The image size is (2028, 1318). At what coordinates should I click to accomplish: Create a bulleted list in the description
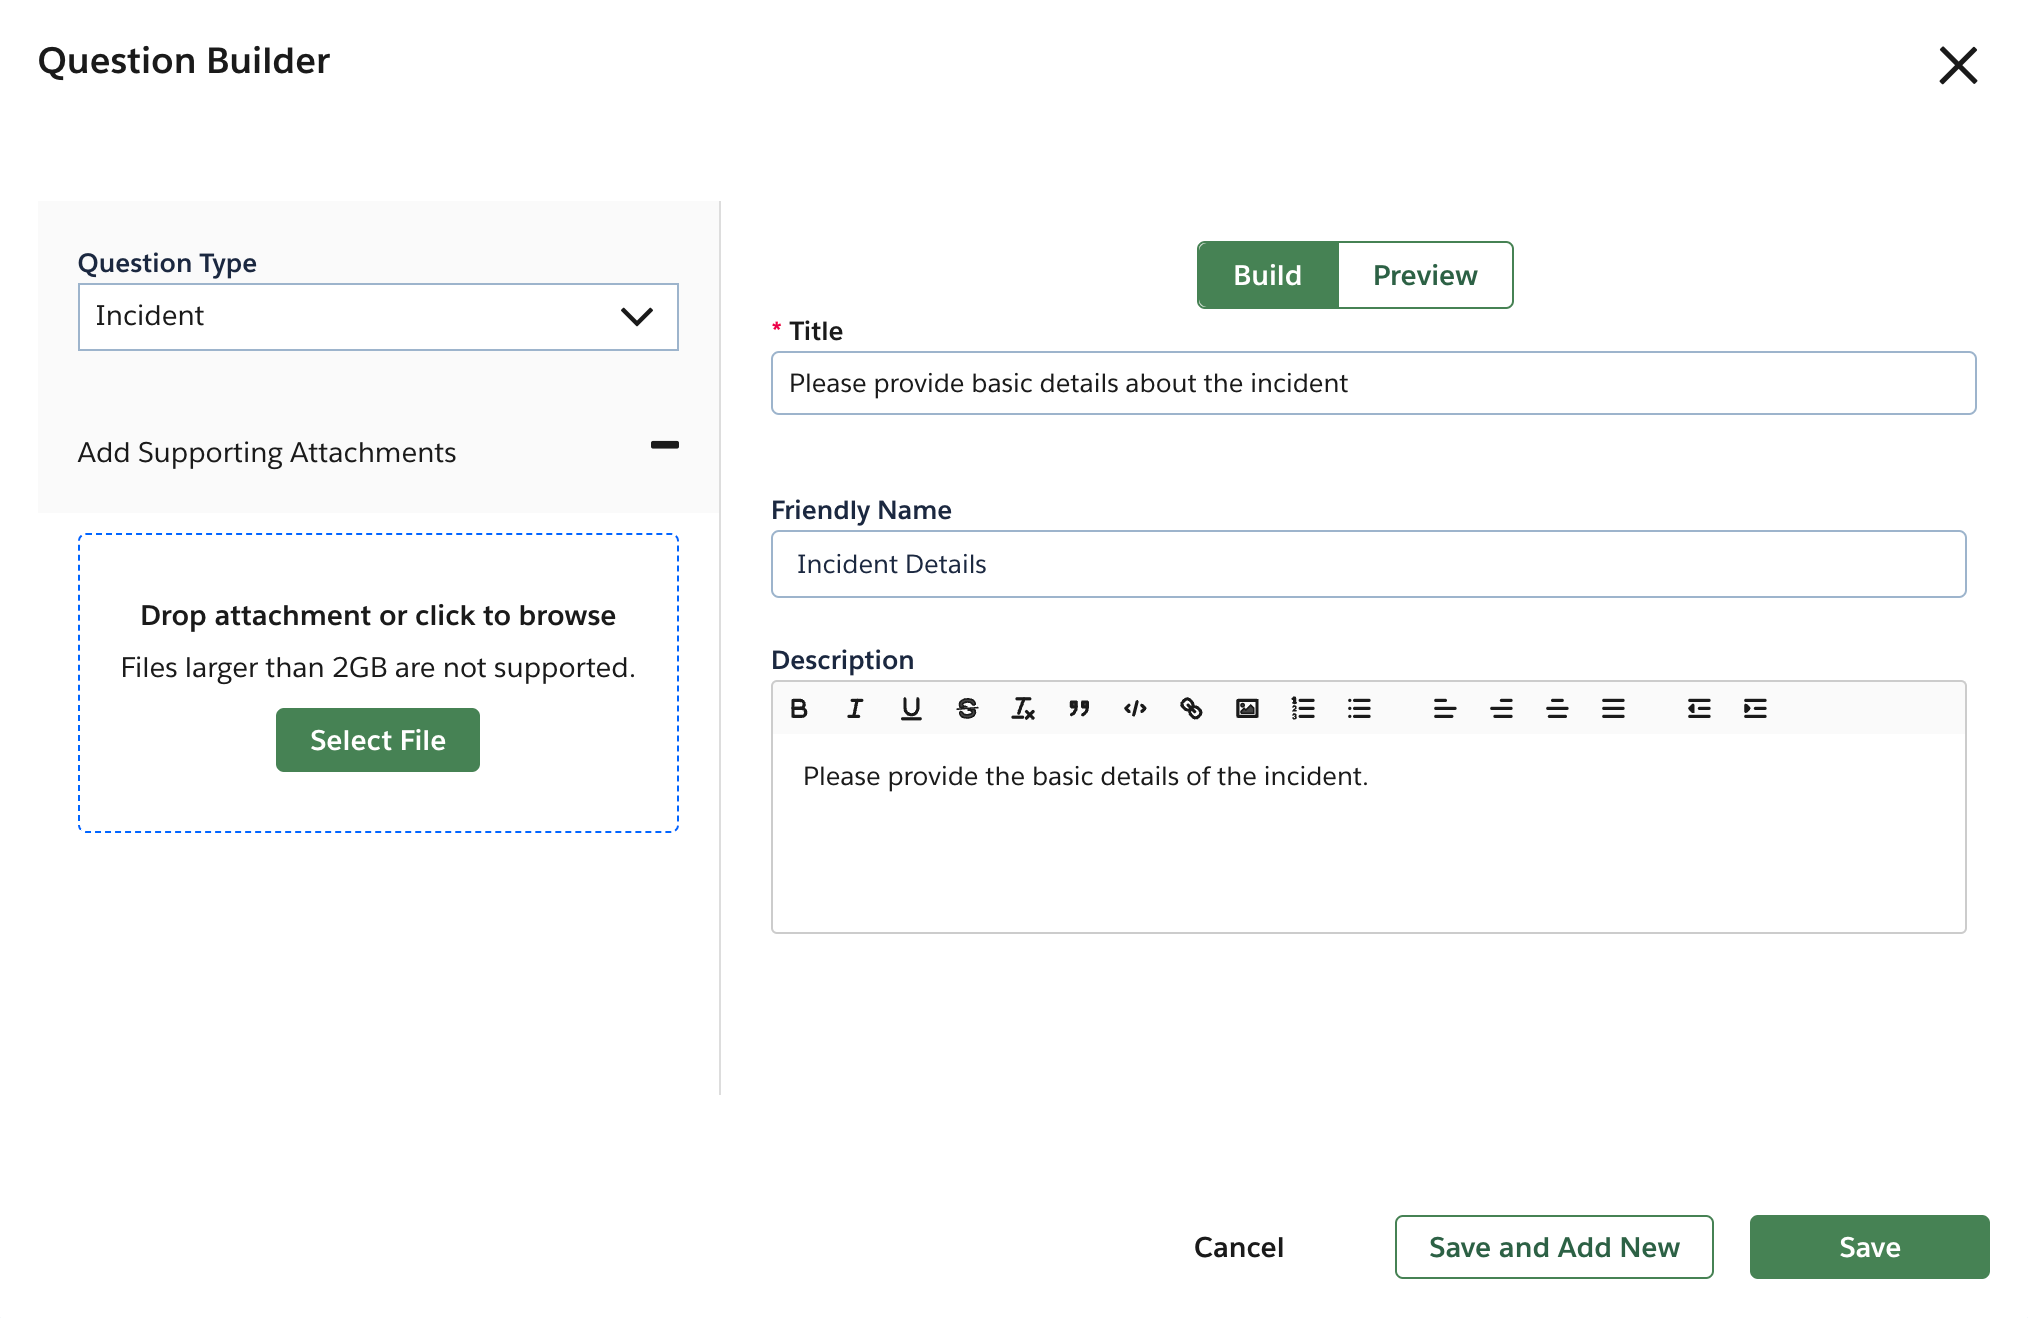coord(1359,709)
